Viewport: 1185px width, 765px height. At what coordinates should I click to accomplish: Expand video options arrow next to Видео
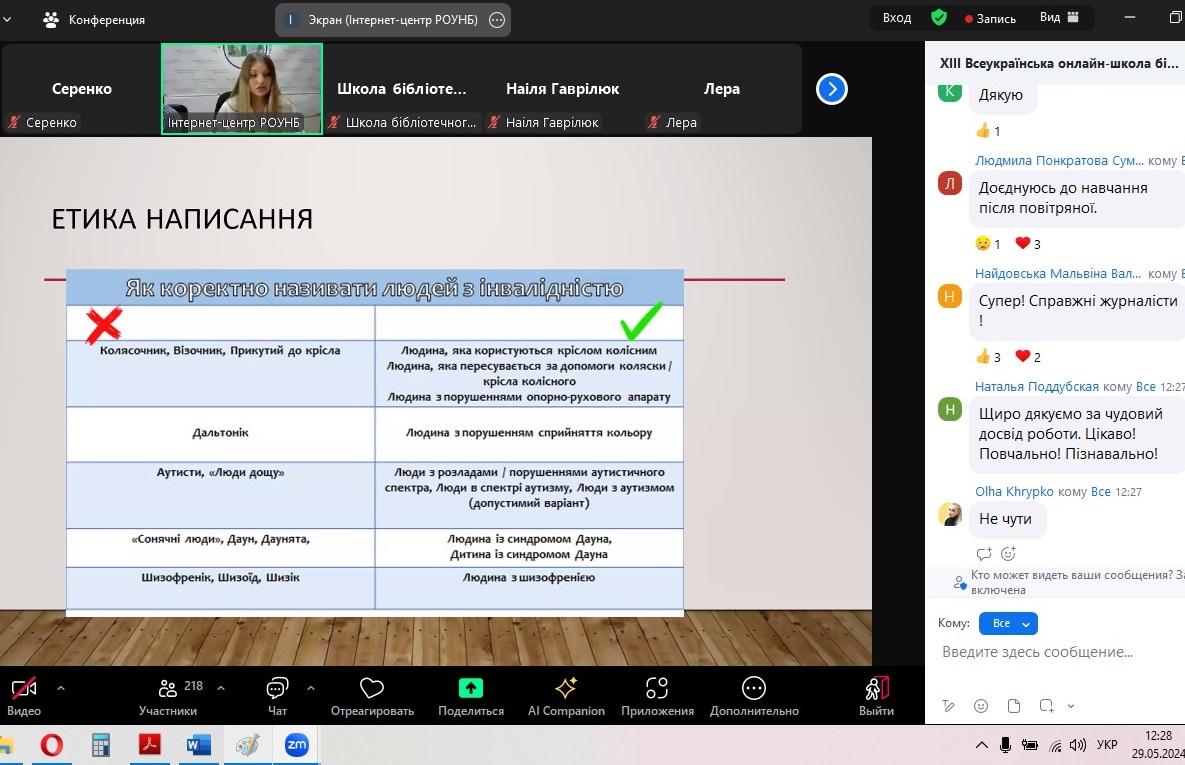click(61, 688)
